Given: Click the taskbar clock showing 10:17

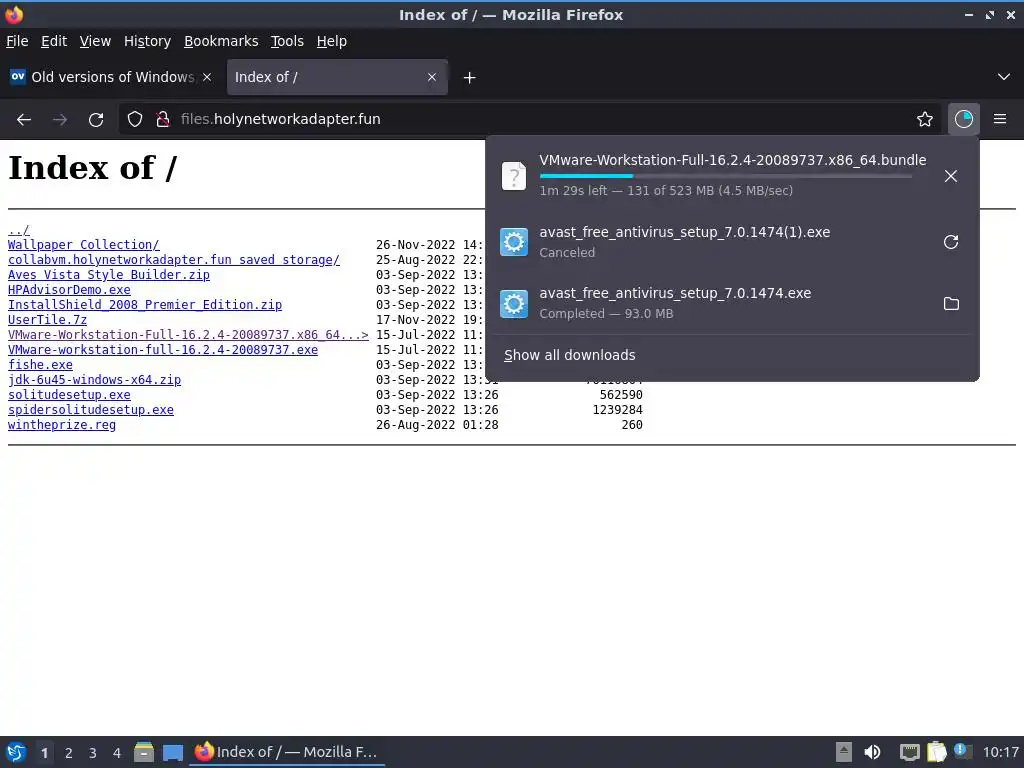Looking at the screenshot, I should (x=1000, y=752).
